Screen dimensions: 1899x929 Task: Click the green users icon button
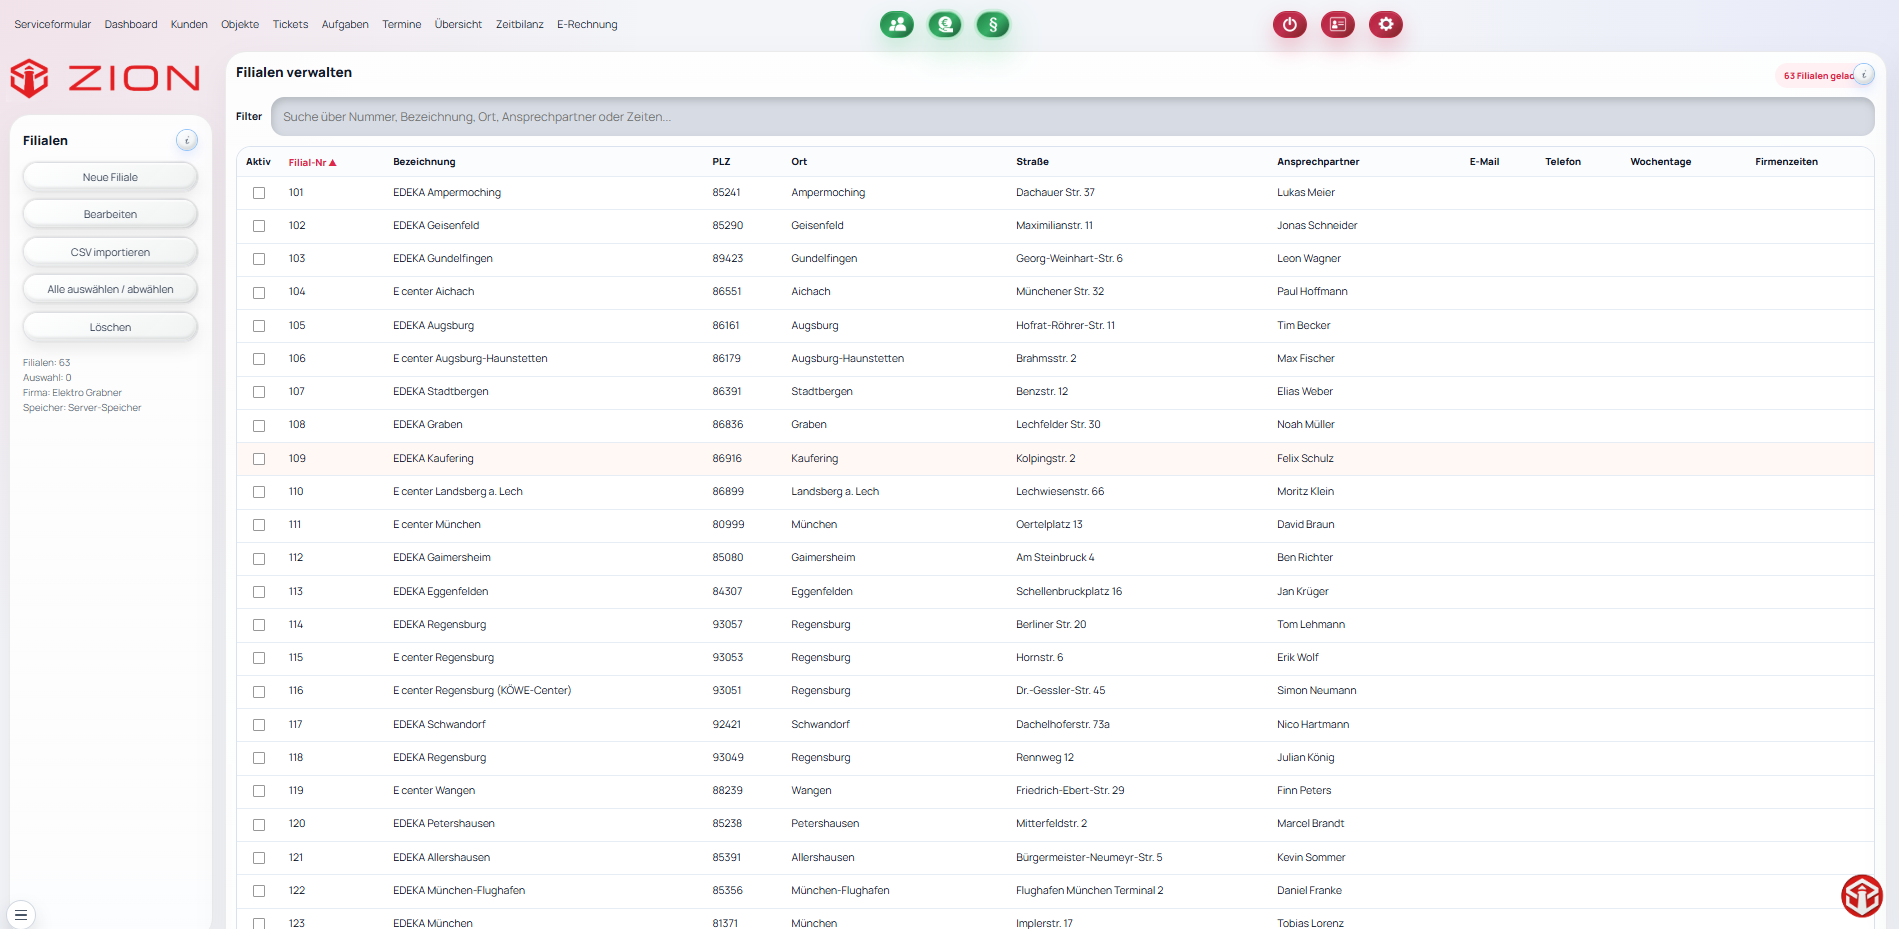pos(897,24)
